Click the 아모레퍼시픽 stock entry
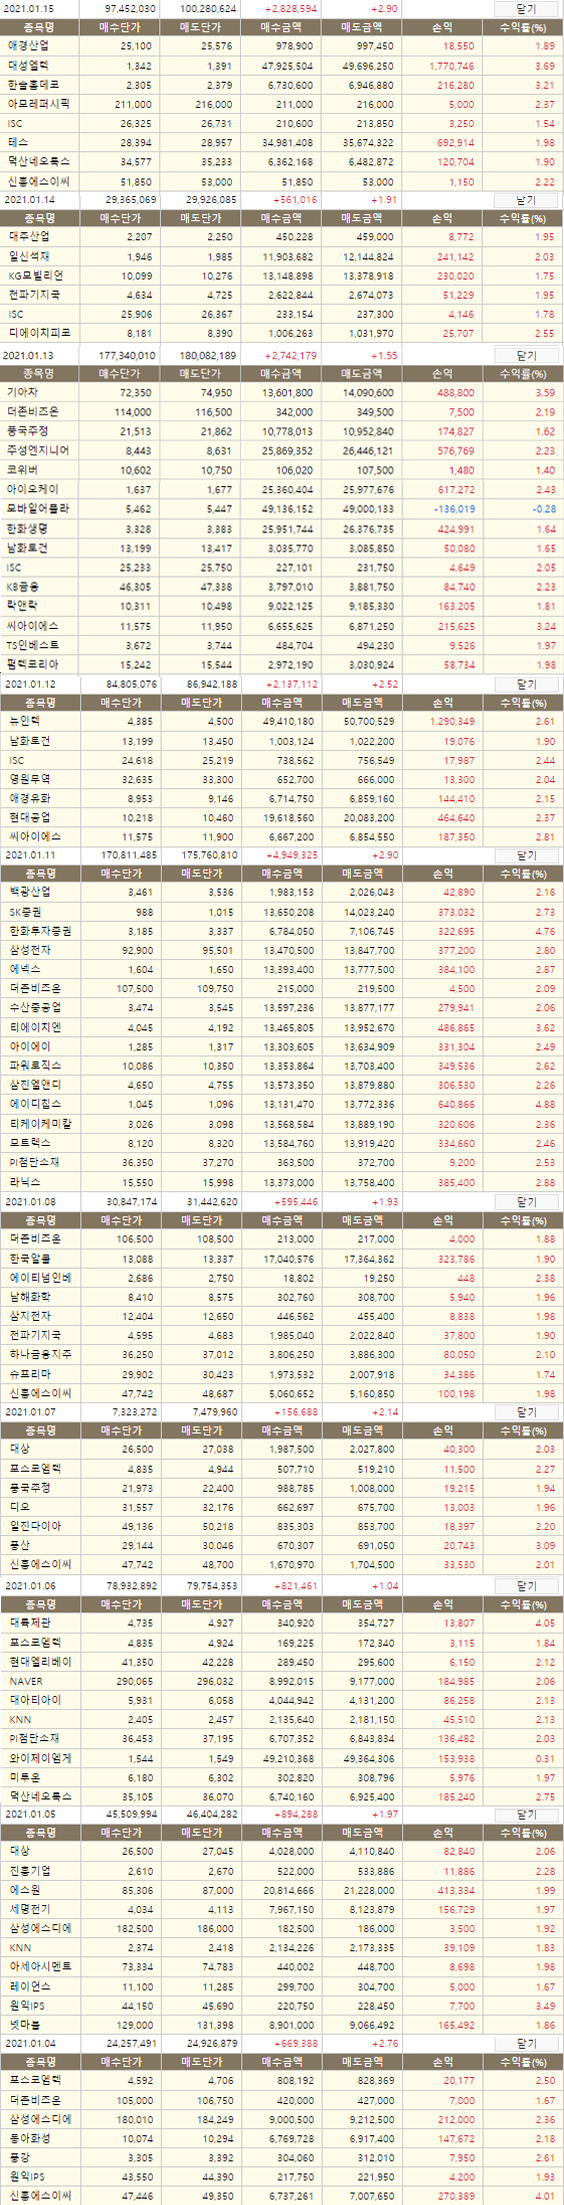 coord(38,104)
